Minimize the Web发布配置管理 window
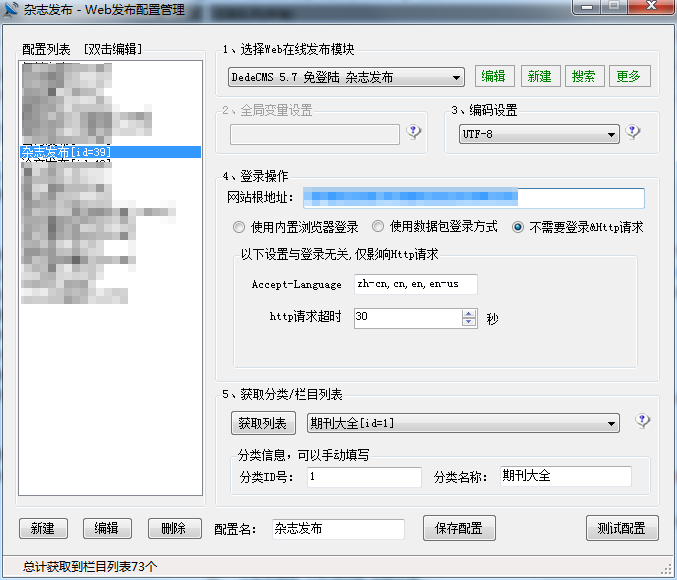 pos(586,6)
